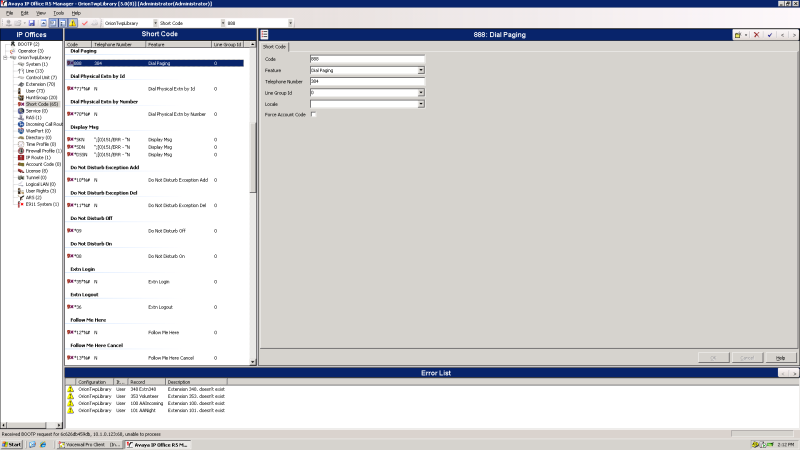Open the Edit menu

(24, 13)
